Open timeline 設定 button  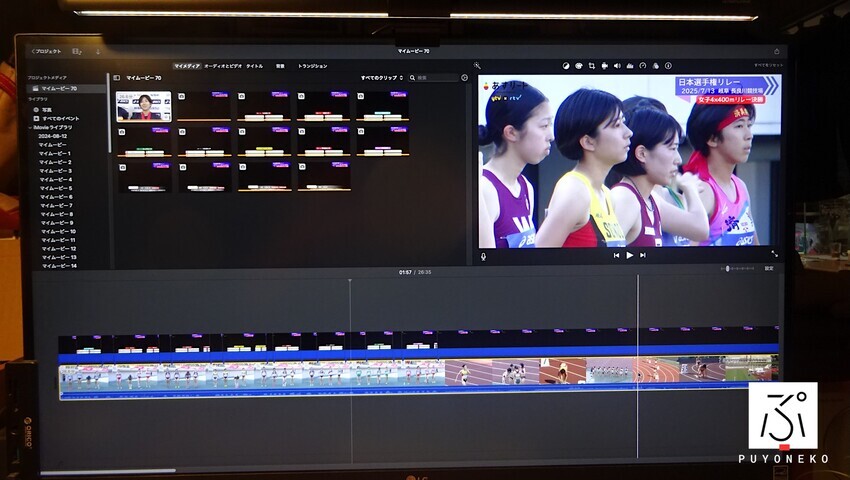coord(769,268)
